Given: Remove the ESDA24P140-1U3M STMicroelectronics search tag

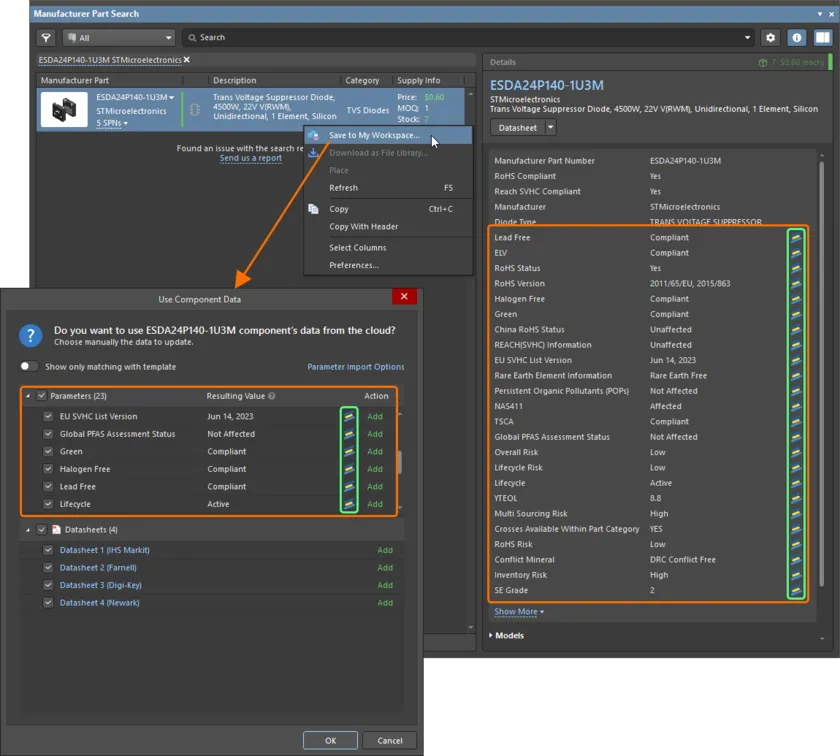Looking at the screenshot, I should point(187,60).
